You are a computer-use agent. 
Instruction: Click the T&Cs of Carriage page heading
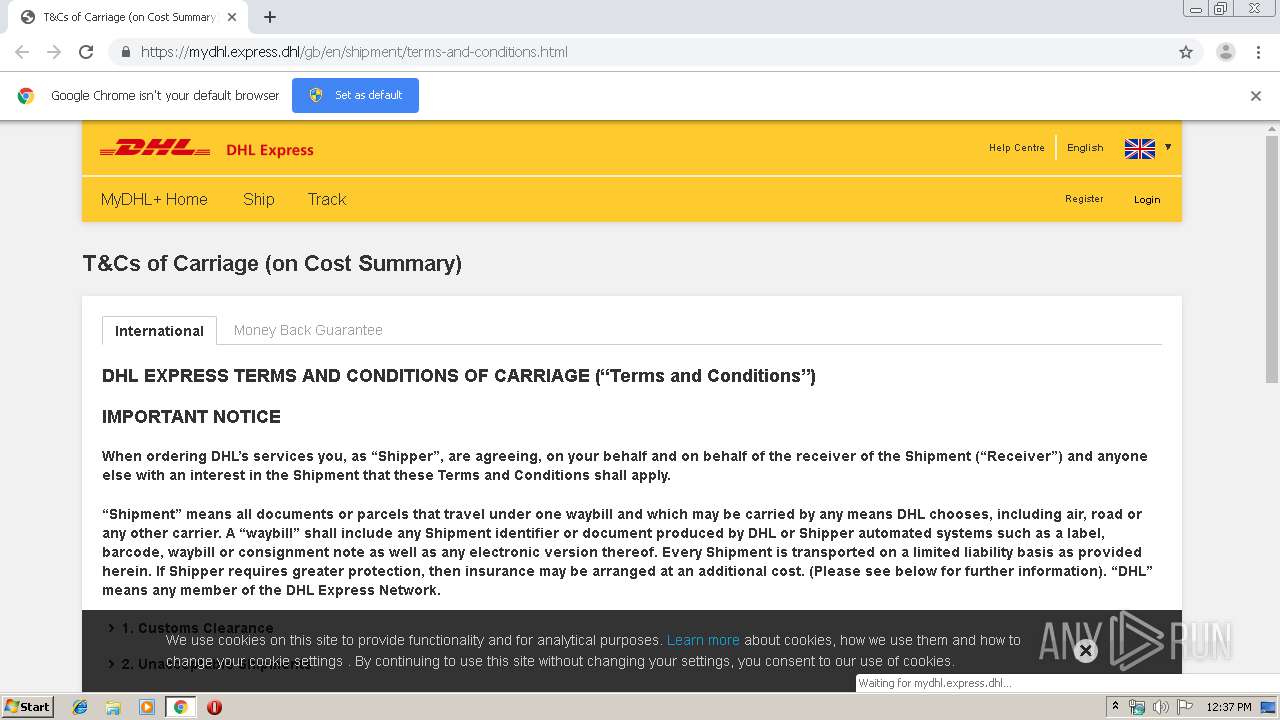click(272, 264)
